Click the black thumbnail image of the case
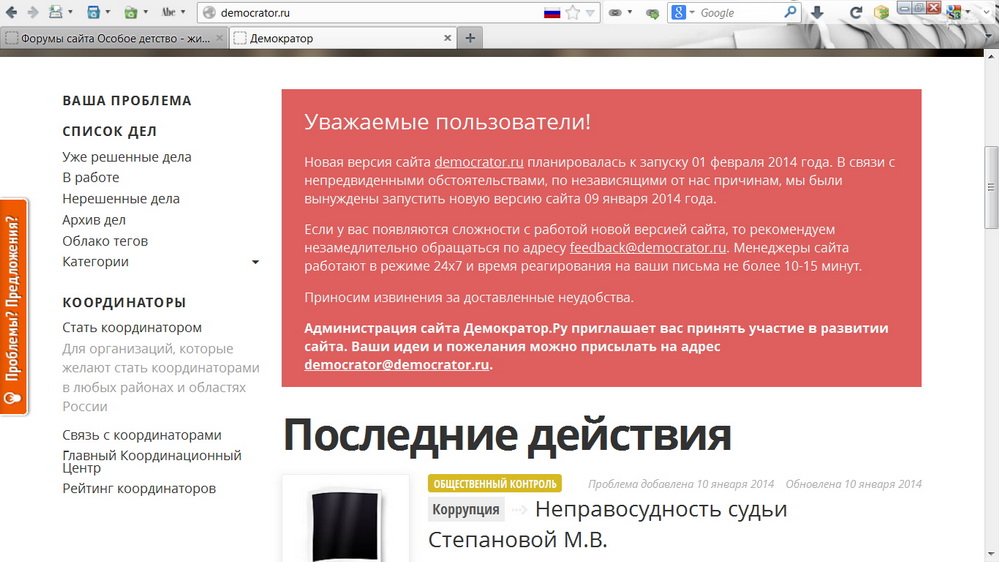The image size is (999, 562). coord(345,522)
